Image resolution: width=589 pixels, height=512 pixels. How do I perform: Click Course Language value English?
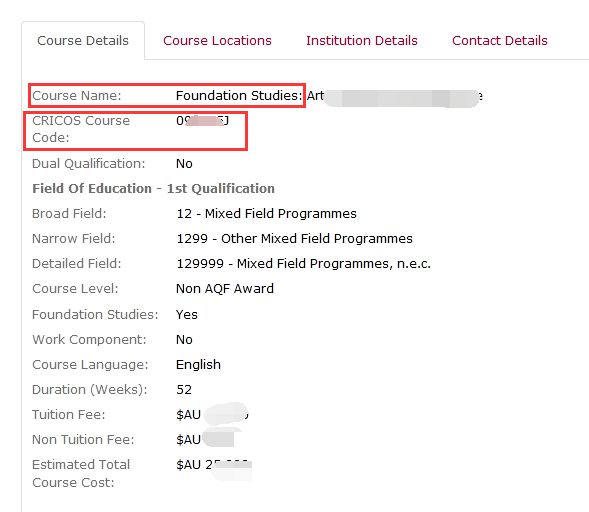(x=198, y=365)
